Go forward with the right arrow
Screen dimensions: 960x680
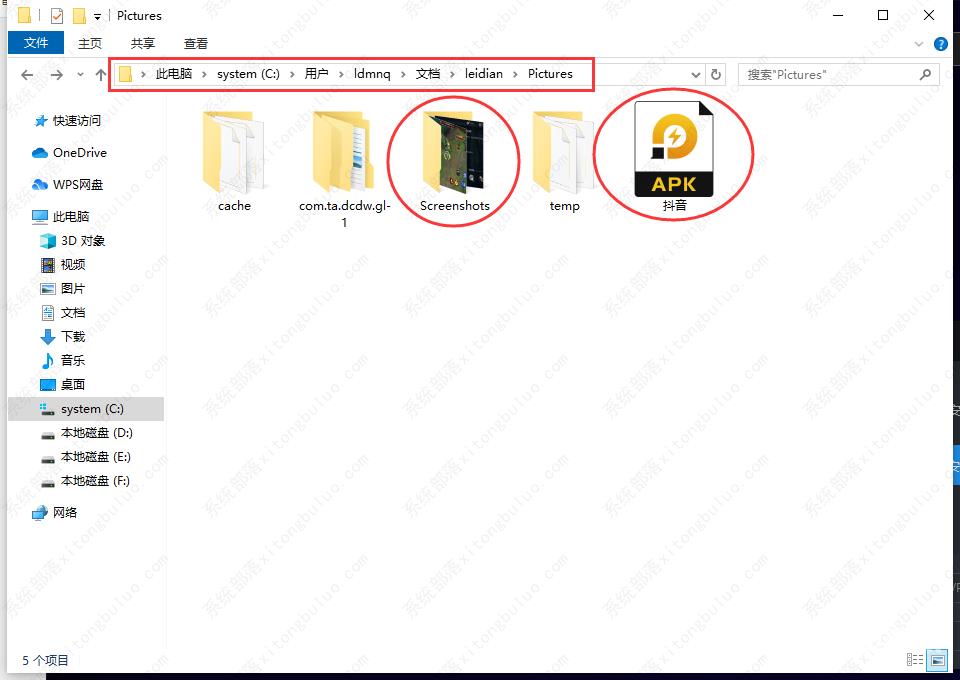56,75
